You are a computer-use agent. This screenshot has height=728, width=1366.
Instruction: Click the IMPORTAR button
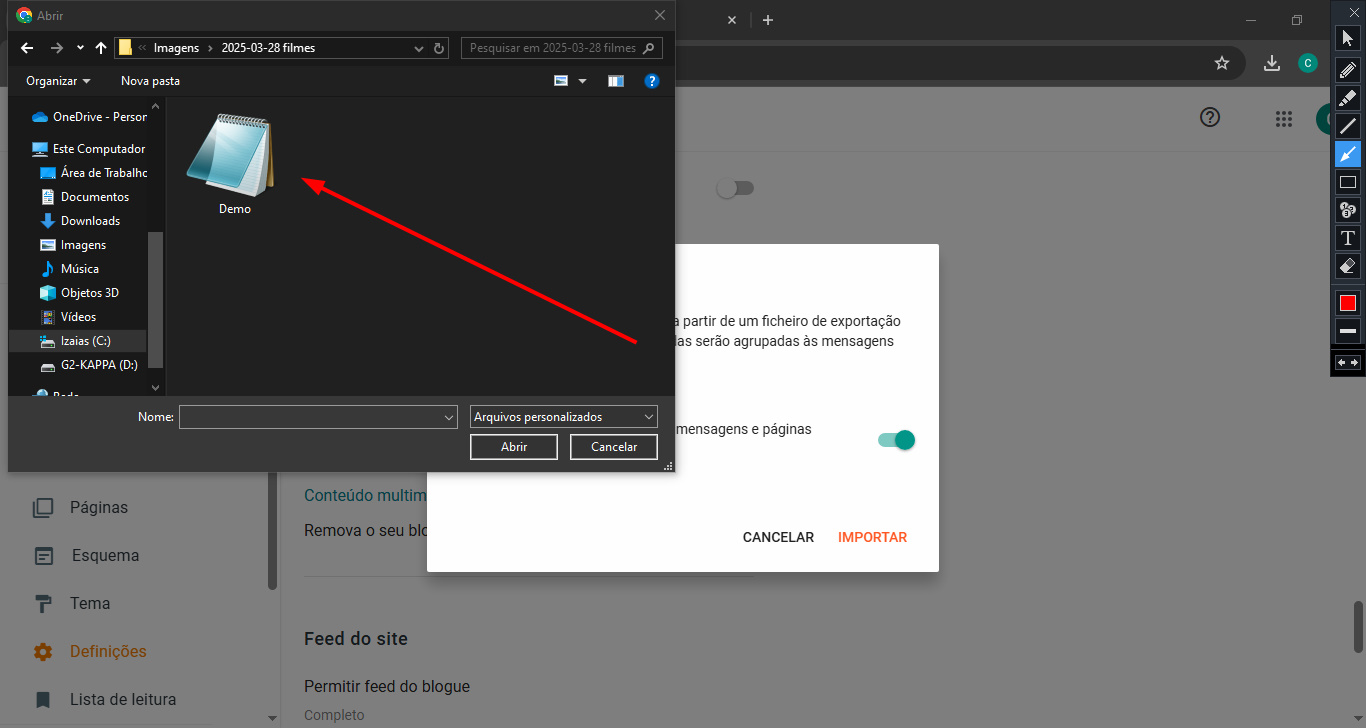pyautogui.click(x=872, y=537)
